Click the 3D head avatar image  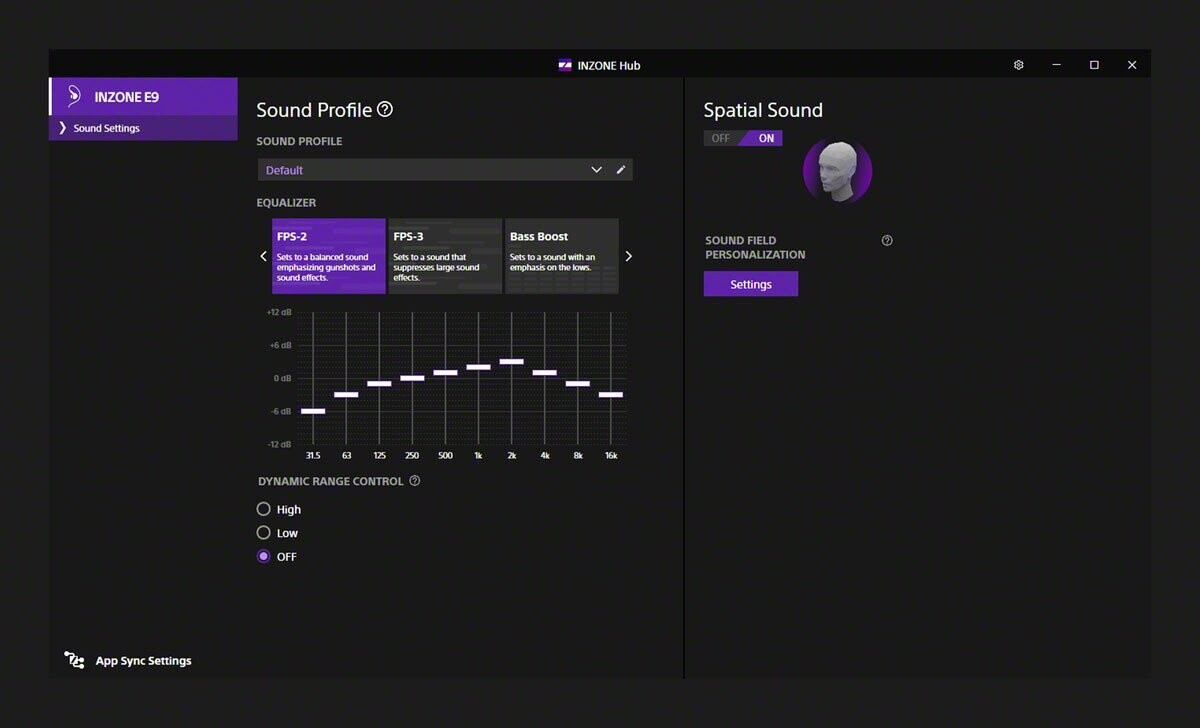[837, 172]
